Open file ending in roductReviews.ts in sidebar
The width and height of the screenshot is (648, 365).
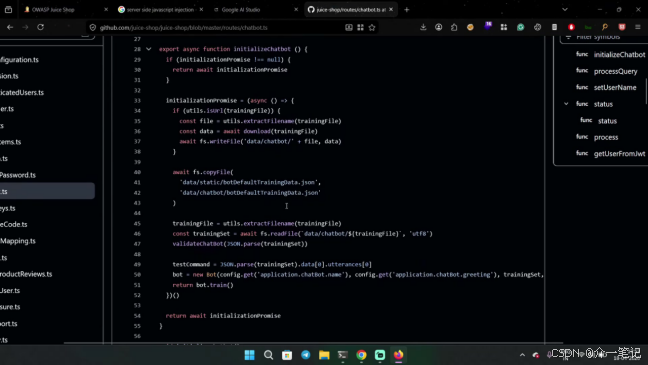pyautogui.click(x=26, y=274)
